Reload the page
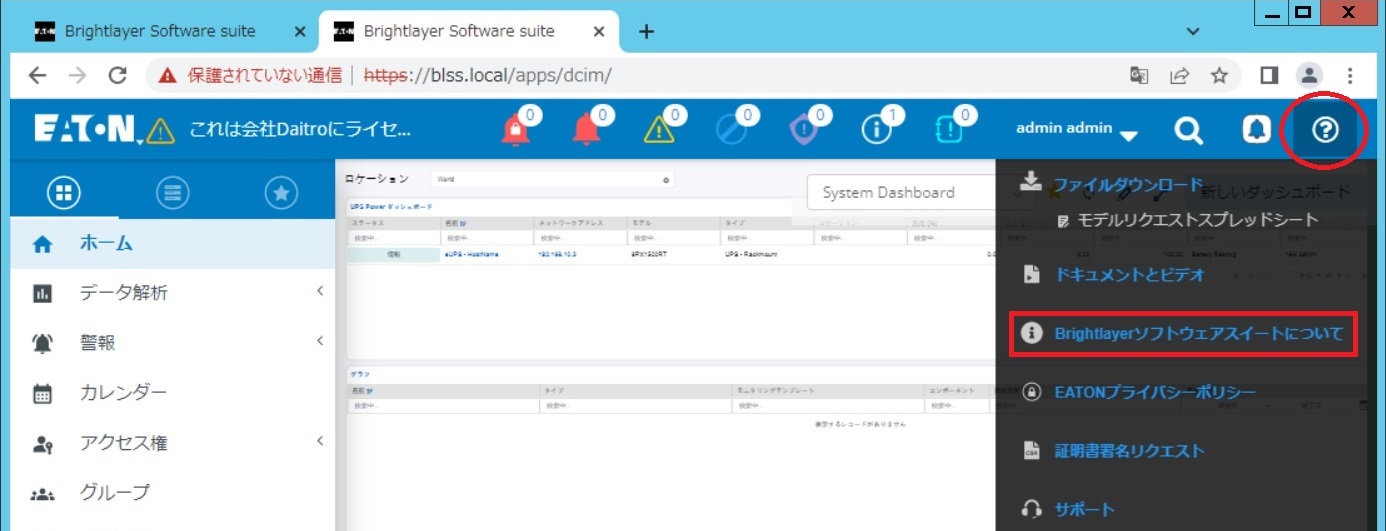Viewport: 1386px width, 531px height. 118,75
